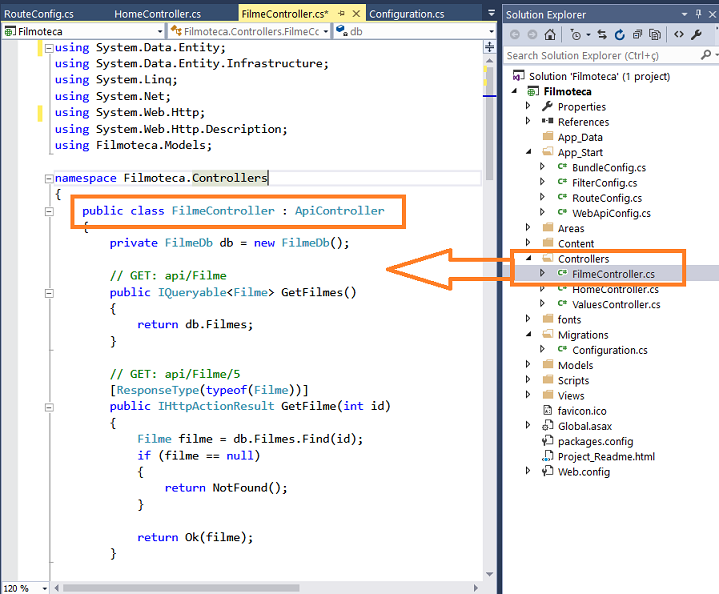Expand the Areas folder arrow
719x594 pixels.
click(528, 227)
